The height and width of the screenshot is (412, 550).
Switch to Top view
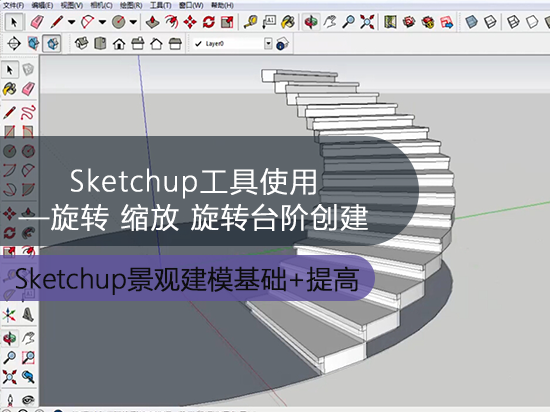coord(100,43)
